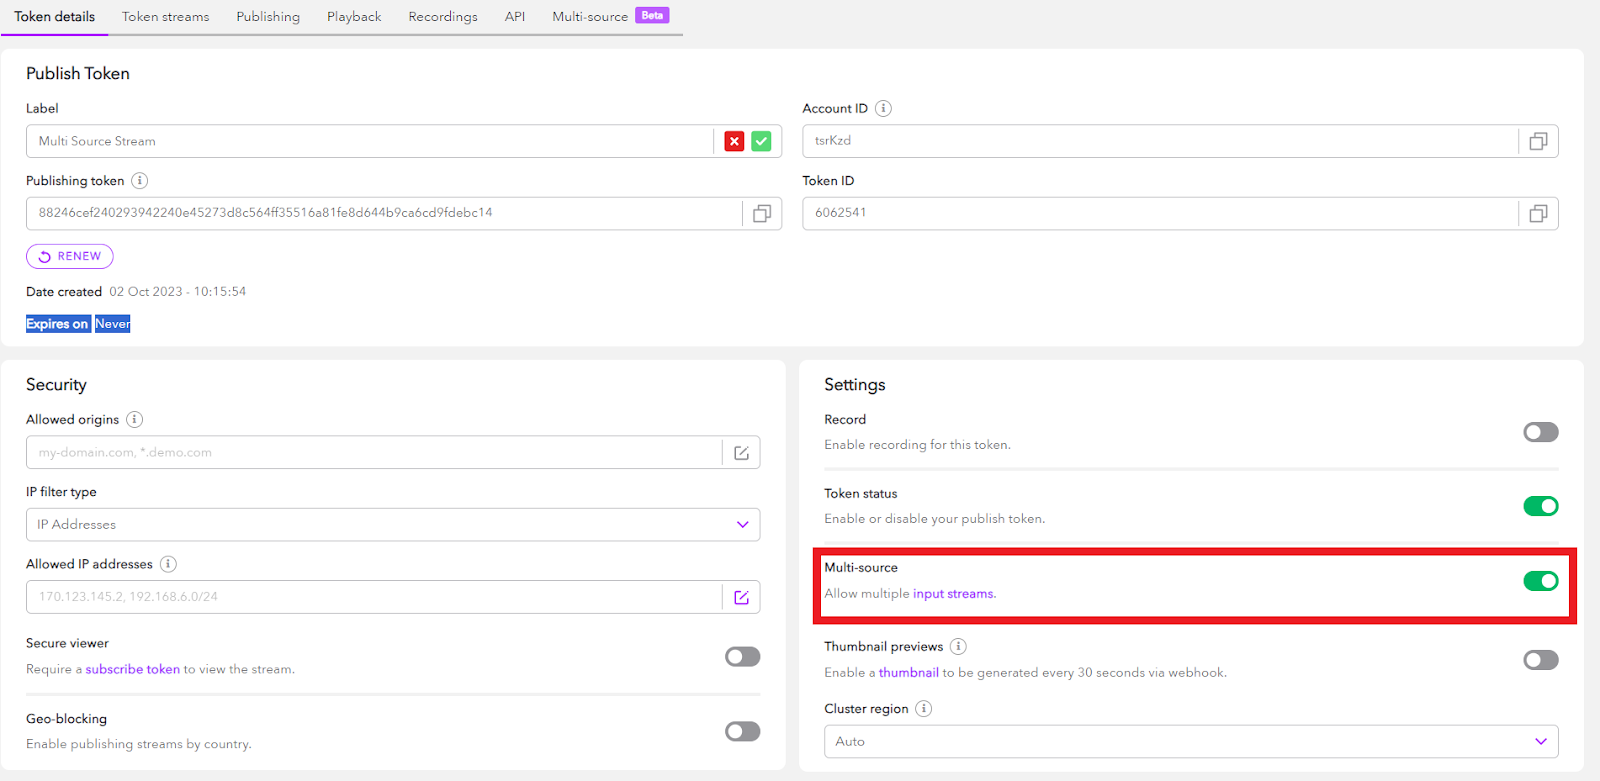Copy the publishing token to clipboard
This screenshot has width=1600, height=781.
tap(762, 214)
